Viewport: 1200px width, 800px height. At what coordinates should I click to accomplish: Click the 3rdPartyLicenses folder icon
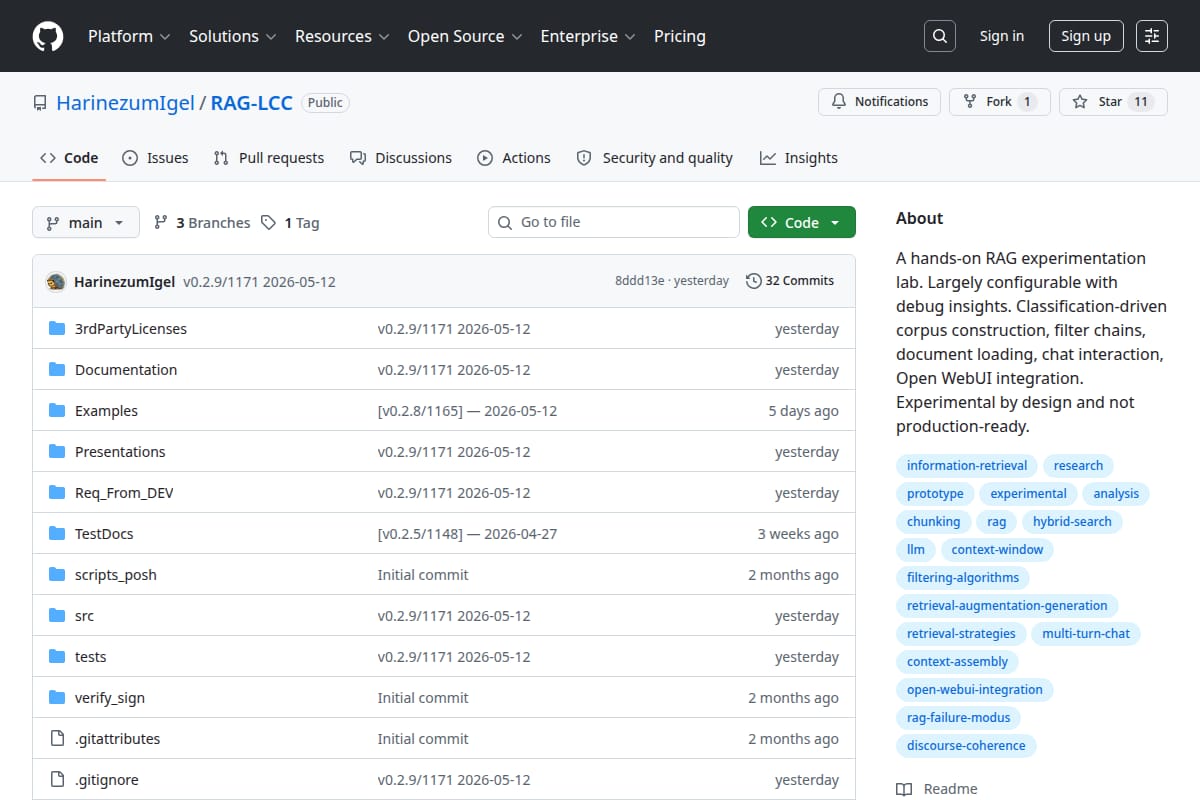[57, 329]
